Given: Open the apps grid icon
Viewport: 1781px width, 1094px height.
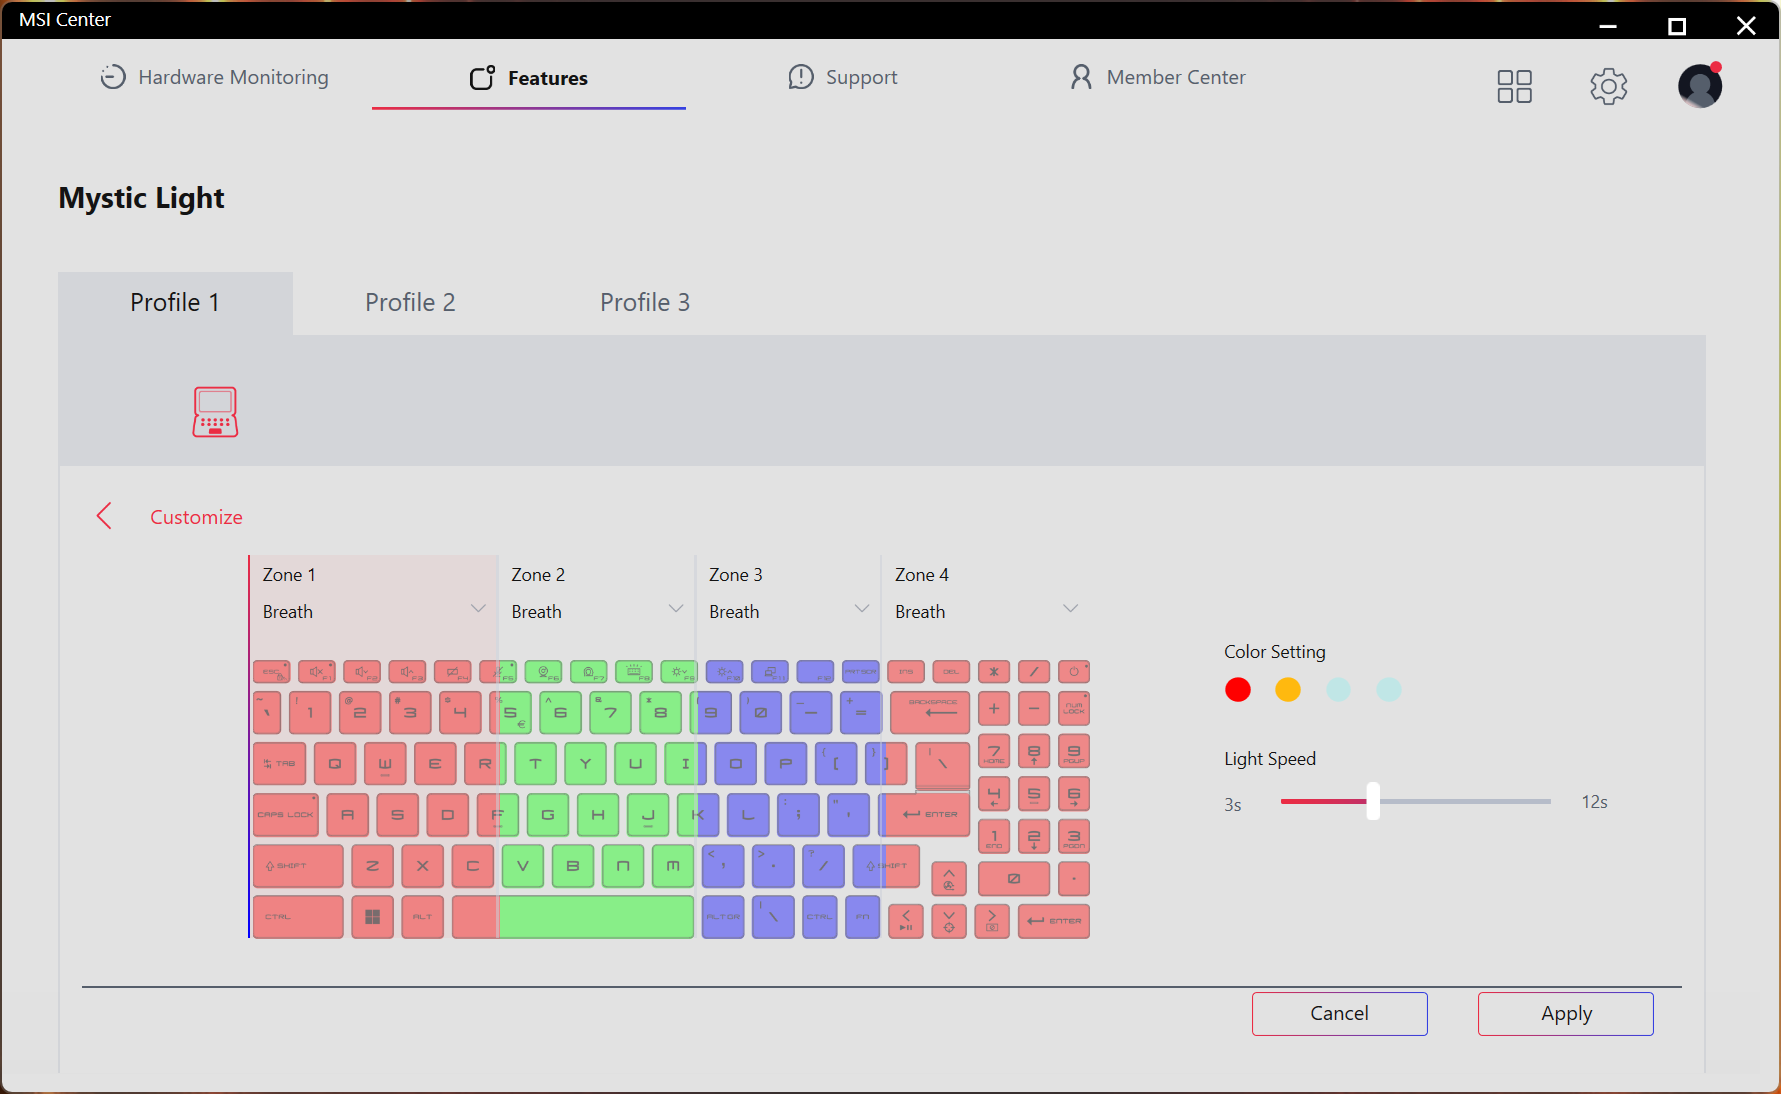Looking at the screenshot, I should click(x=1514, y=86).
